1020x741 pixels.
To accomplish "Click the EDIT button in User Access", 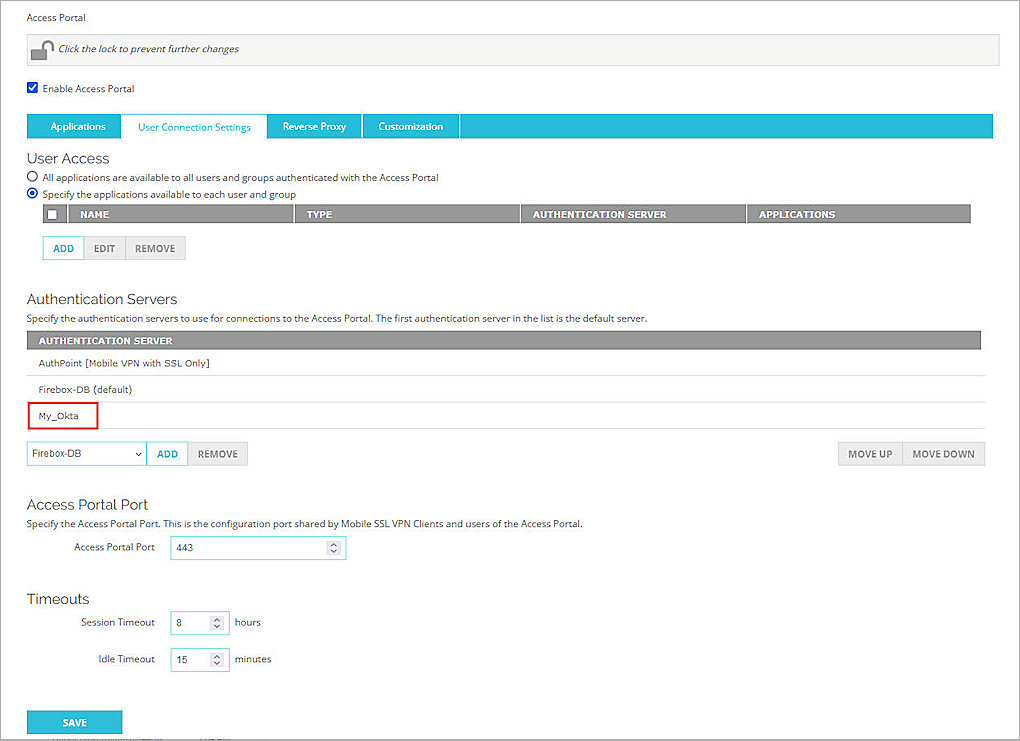I will 104,247.
